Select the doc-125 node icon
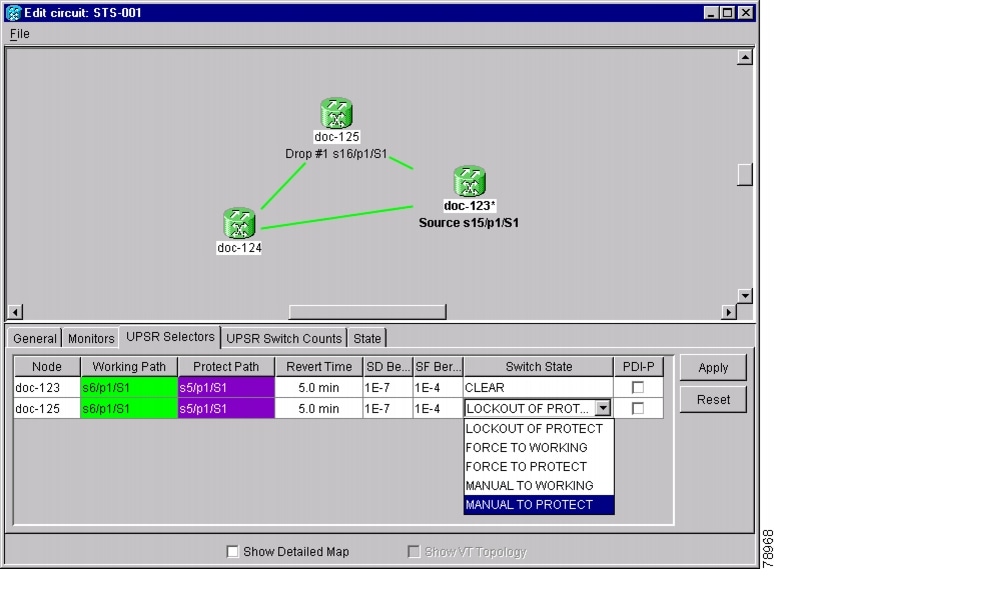This screenshot has width=990, height=599. tap(336, 113)
